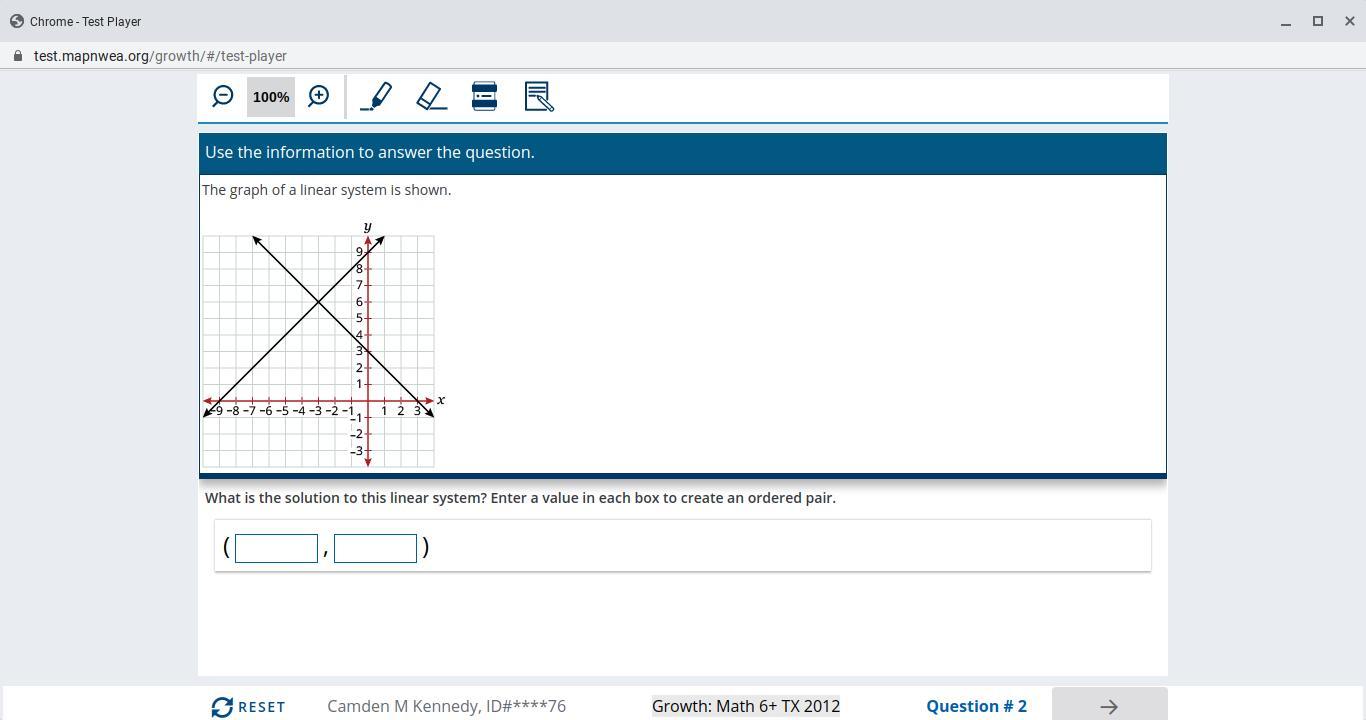Open the line reader tool

click(484, 96)
